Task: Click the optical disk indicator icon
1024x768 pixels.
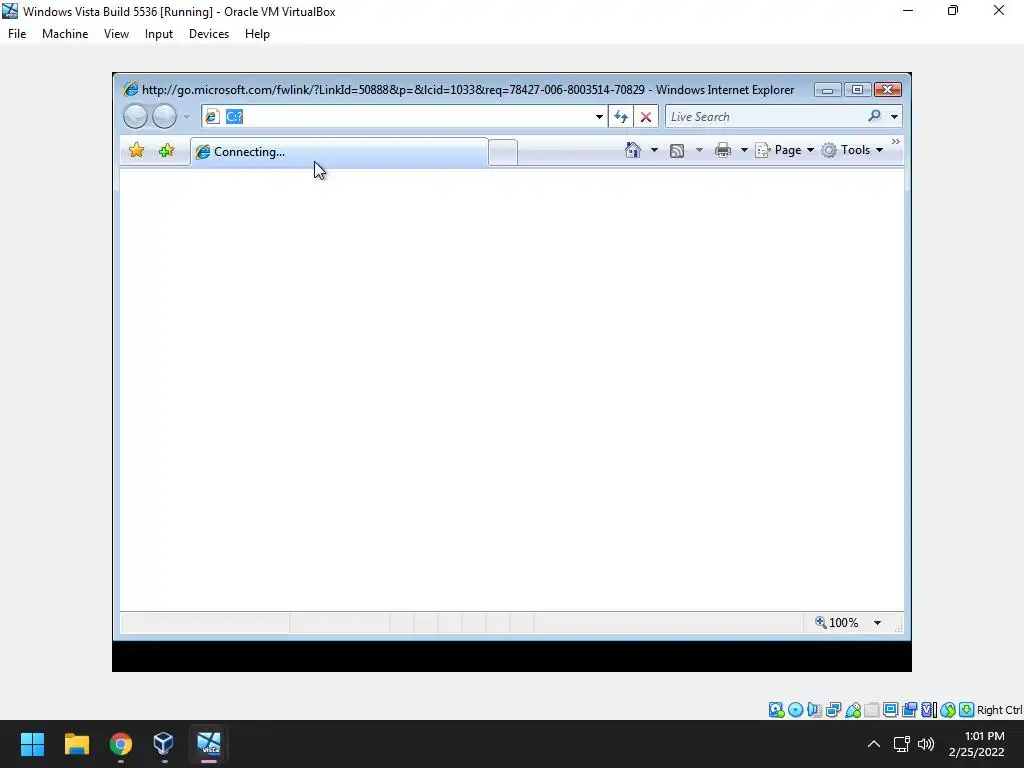Action: 795,710
